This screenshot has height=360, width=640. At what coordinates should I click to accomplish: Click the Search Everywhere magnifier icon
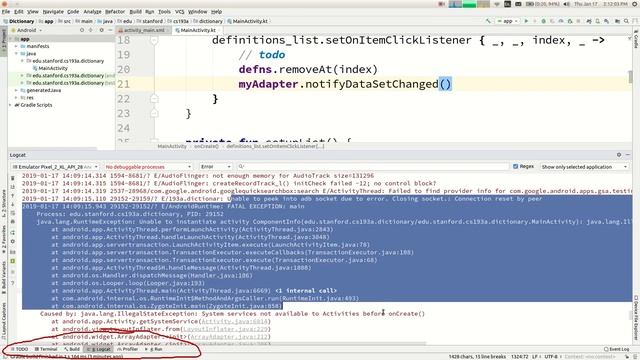[x=626, y=21]
